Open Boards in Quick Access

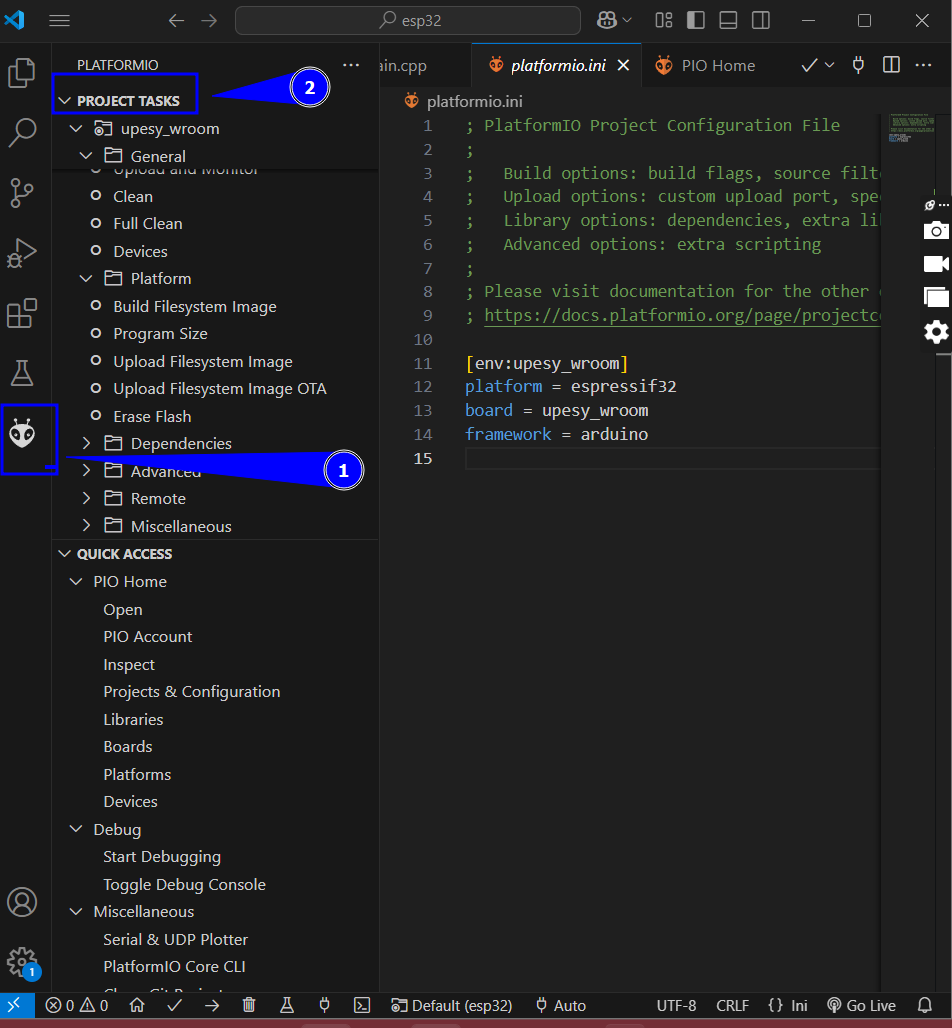click(x=128, y=747)
